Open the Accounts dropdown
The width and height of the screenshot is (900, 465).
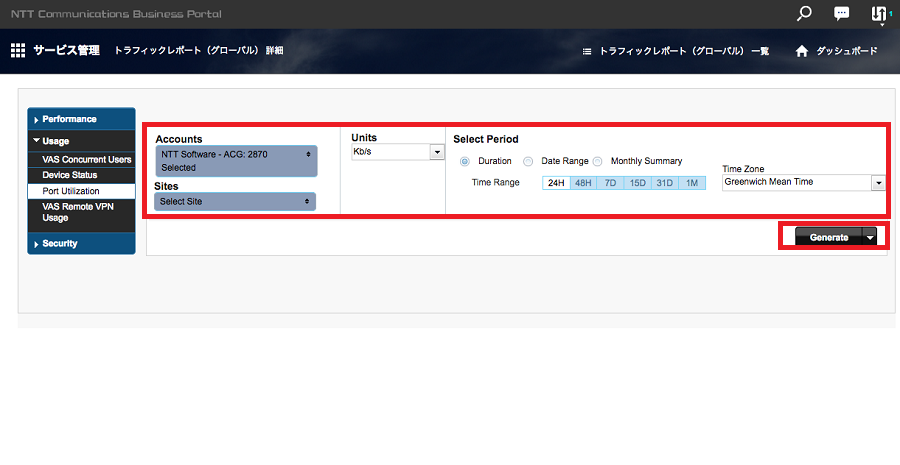point(236,161)
